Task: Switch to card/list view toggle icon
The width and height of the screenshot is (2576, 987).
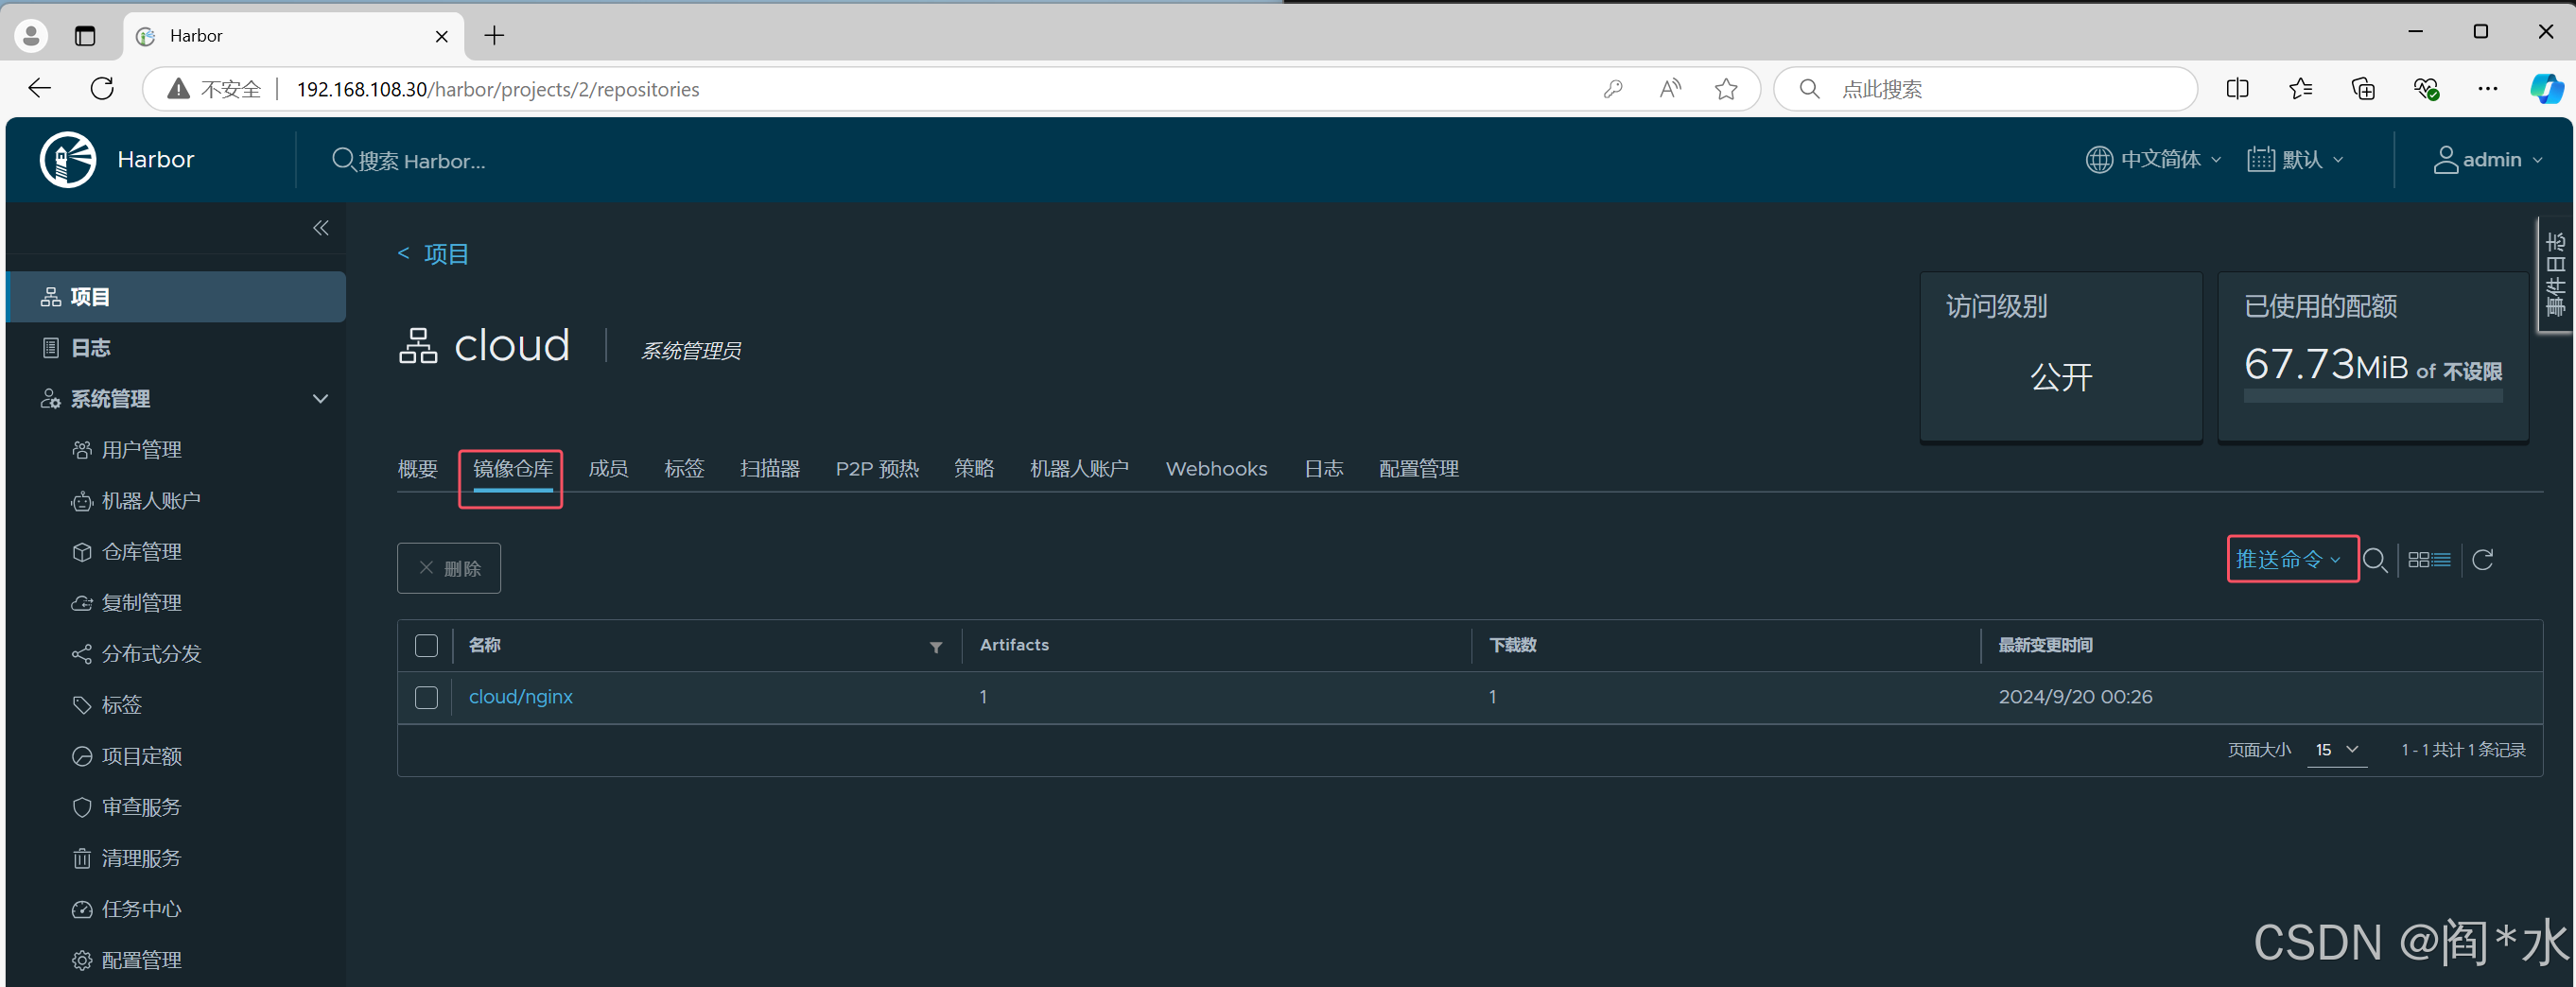Action: point(2429,560)
